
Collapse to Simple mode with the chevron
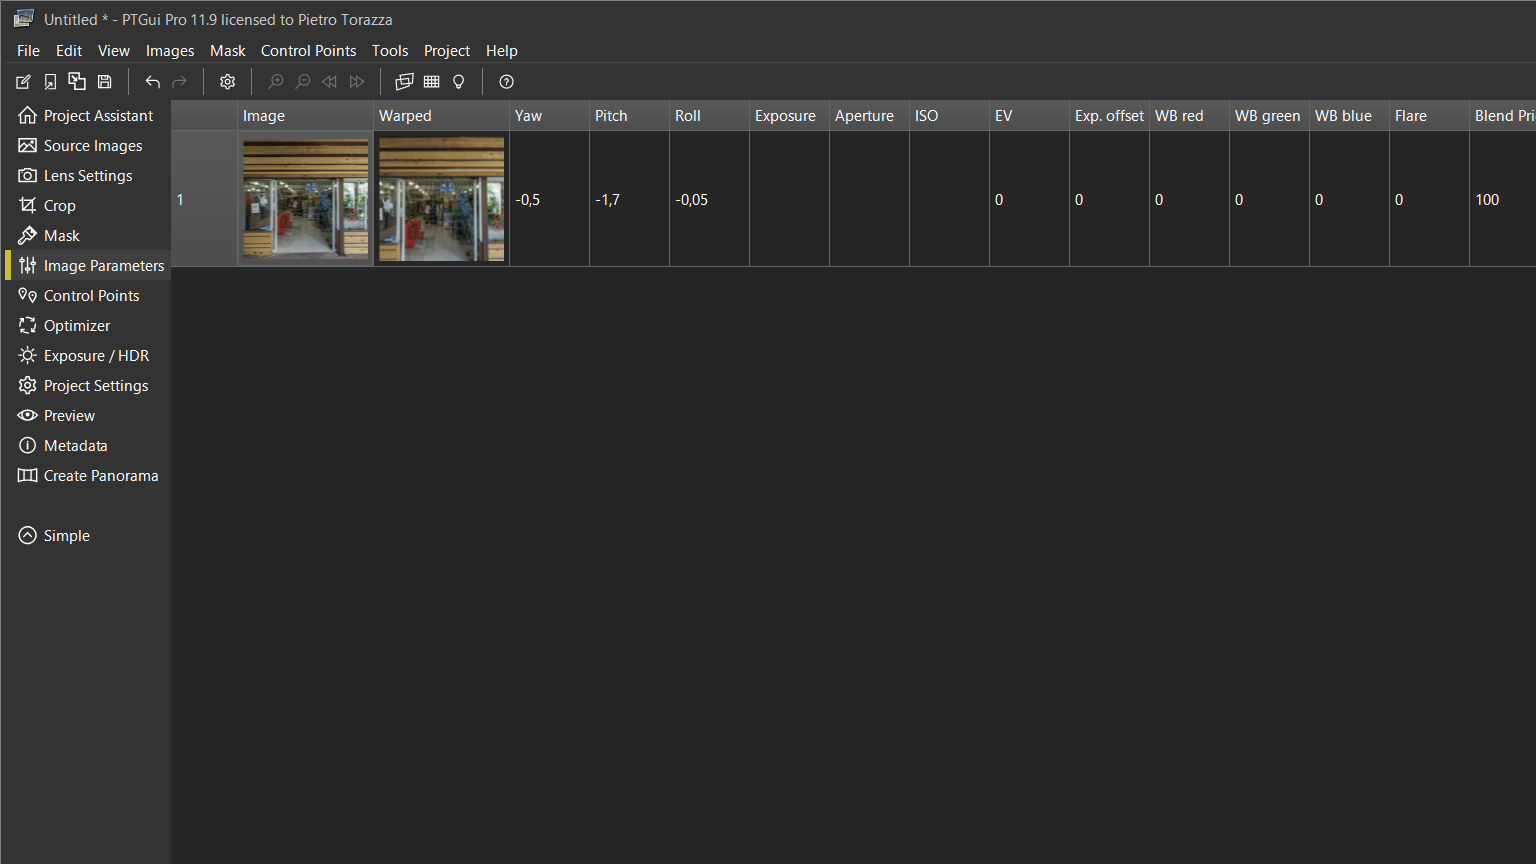(x=27, y=535)
